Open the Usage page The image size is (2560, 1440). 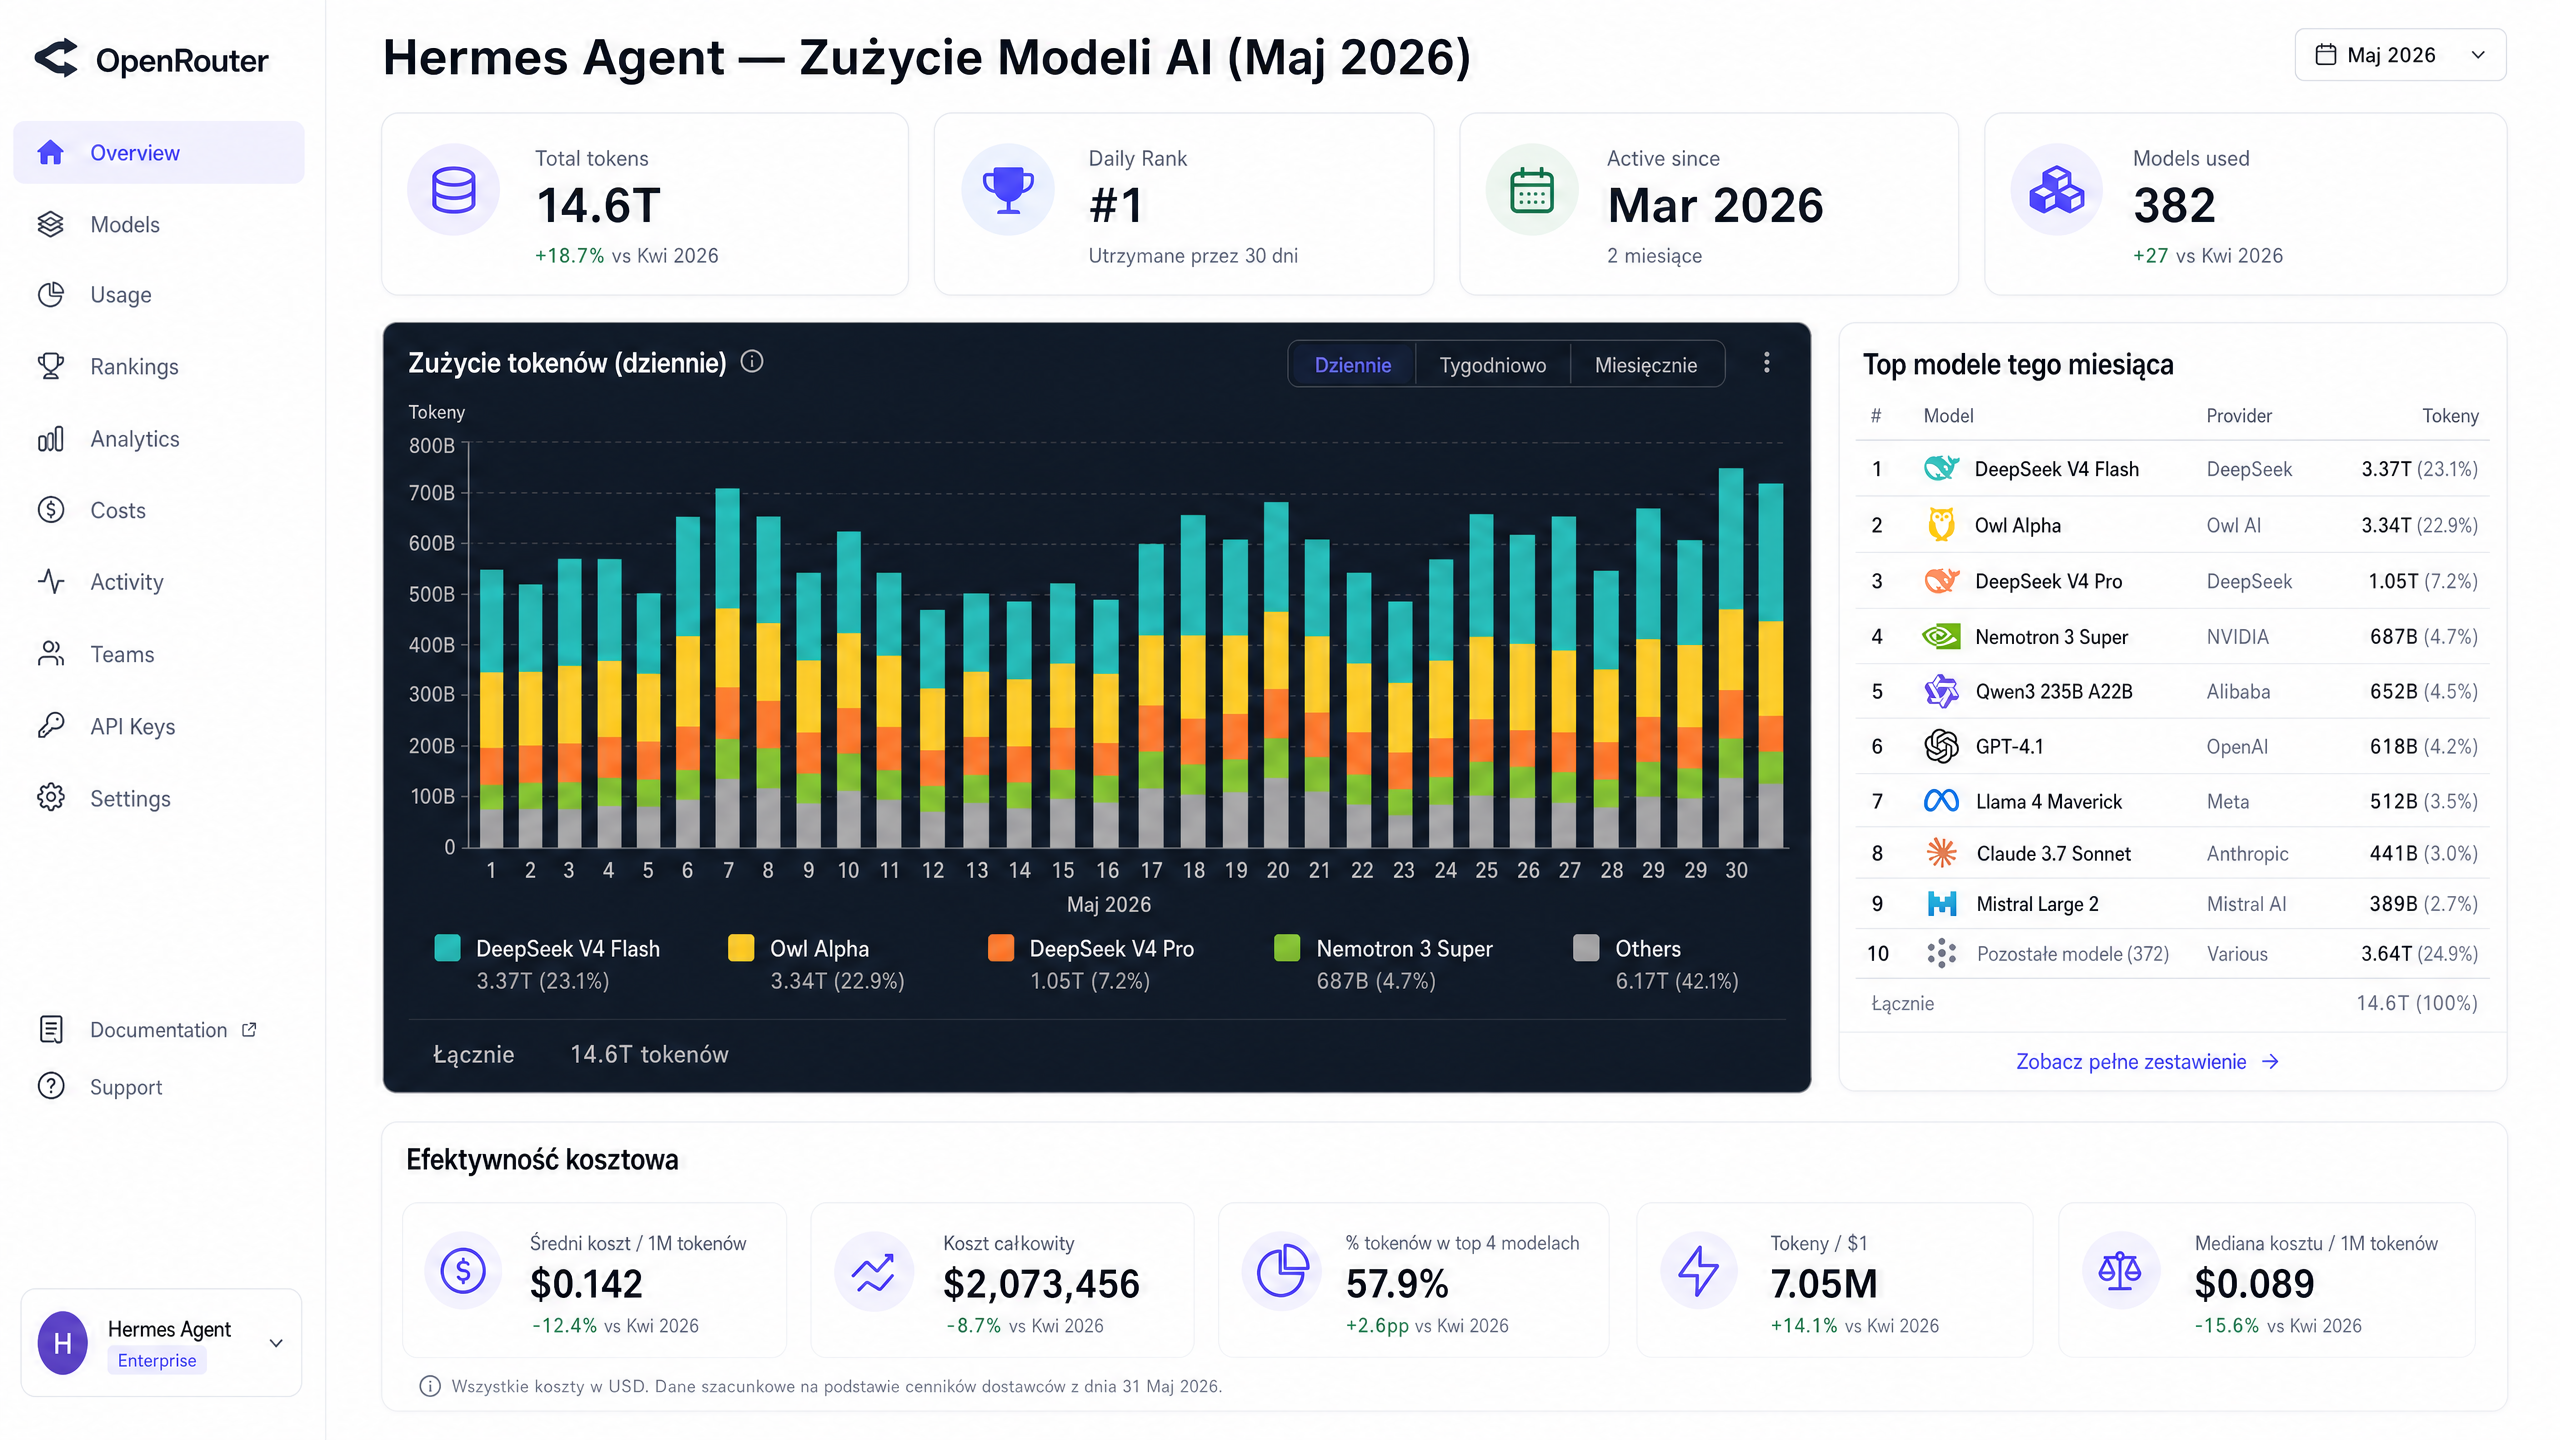[x=159, y=294]
